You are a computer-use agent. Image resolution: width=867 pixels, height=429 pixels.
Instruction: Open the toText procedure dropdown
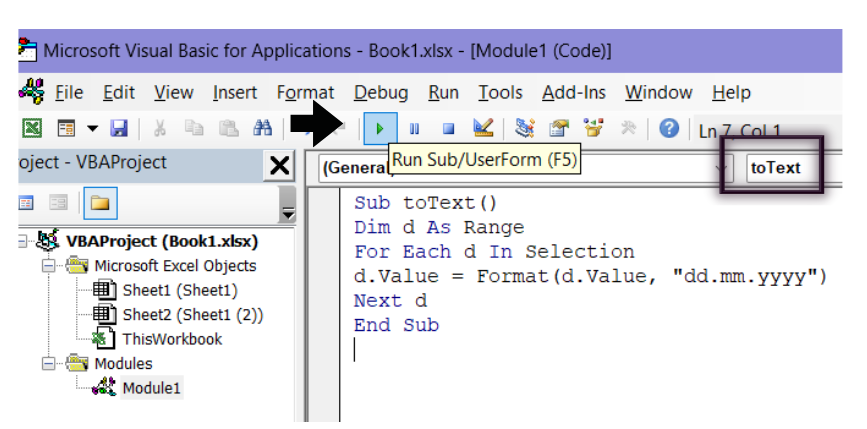[x=794, y=168]
